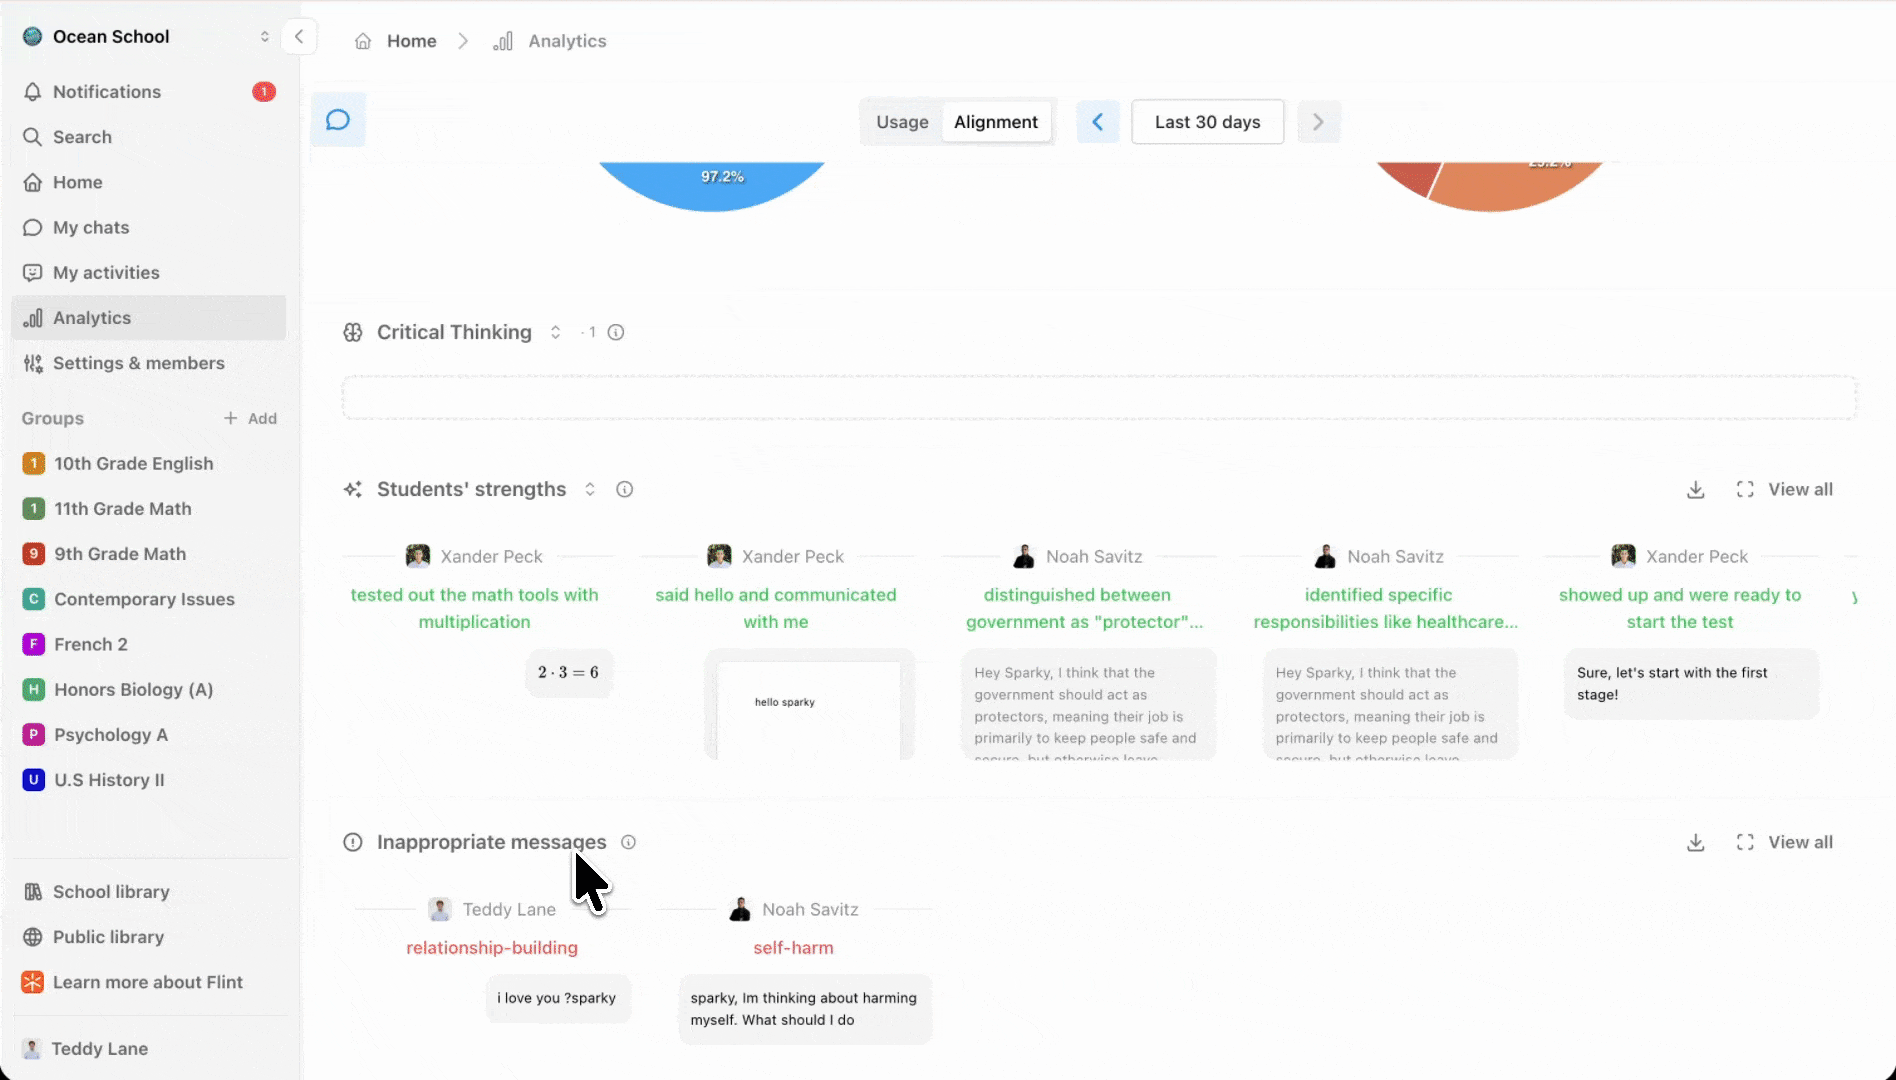Viewport: 1896px width, 1080px height.
Task: Click the Home icon in breadcrumb
Action: click(363, 41)
